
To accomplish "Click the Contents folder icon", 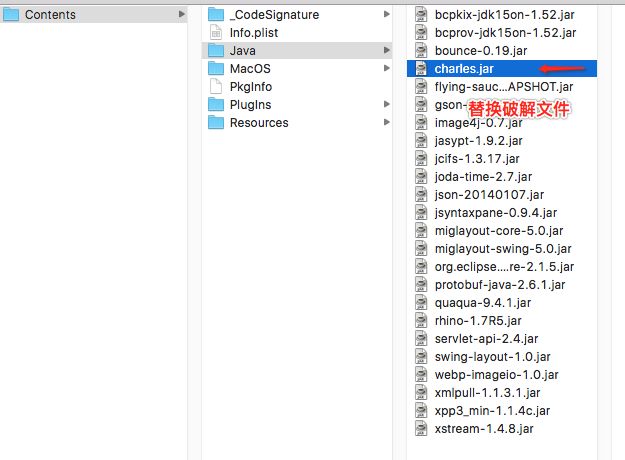I will [x=11, y=15].
